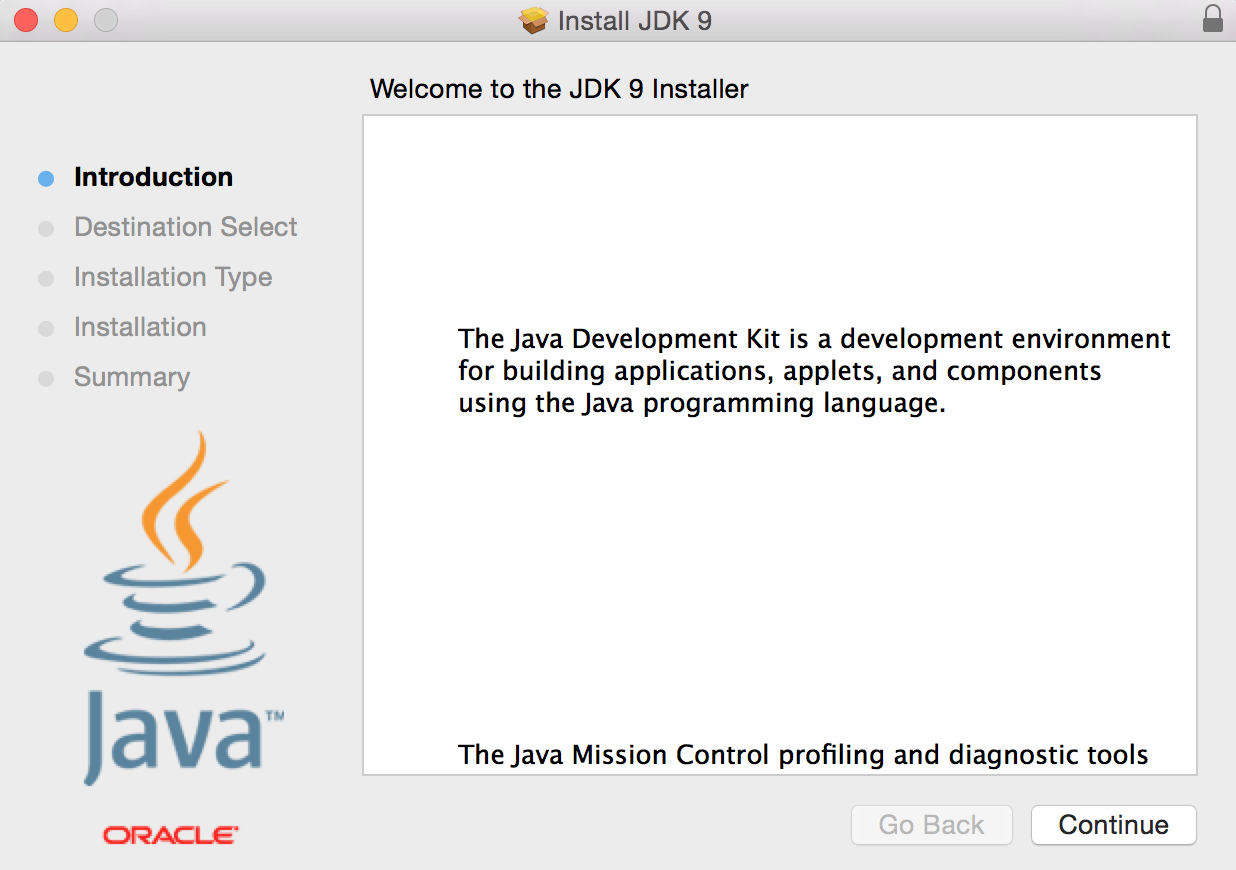Image resolution: width=1236 pixels, height=870 pixels.
Task: Close the installer with the red button
Action: (x=26, y=20)
